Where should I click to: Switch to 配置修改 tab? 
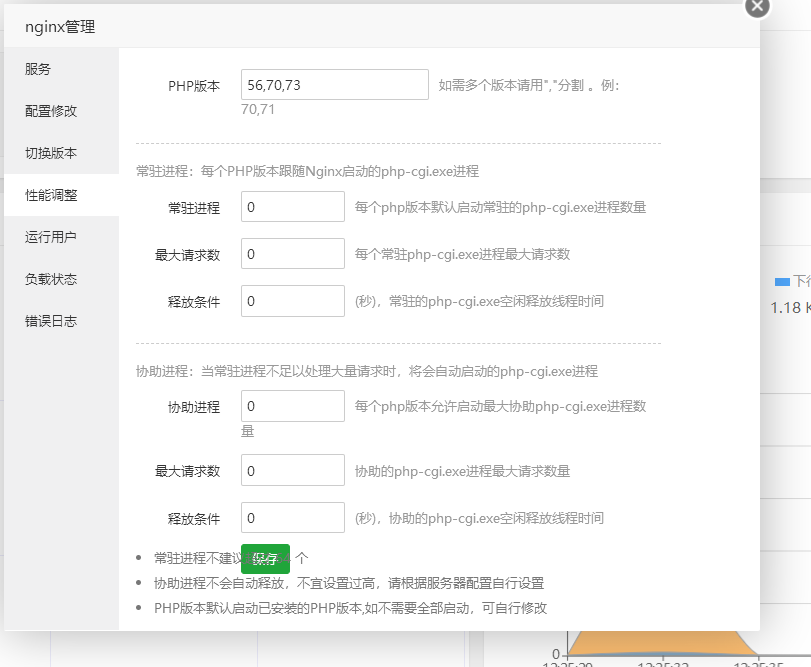click(62, 111)
